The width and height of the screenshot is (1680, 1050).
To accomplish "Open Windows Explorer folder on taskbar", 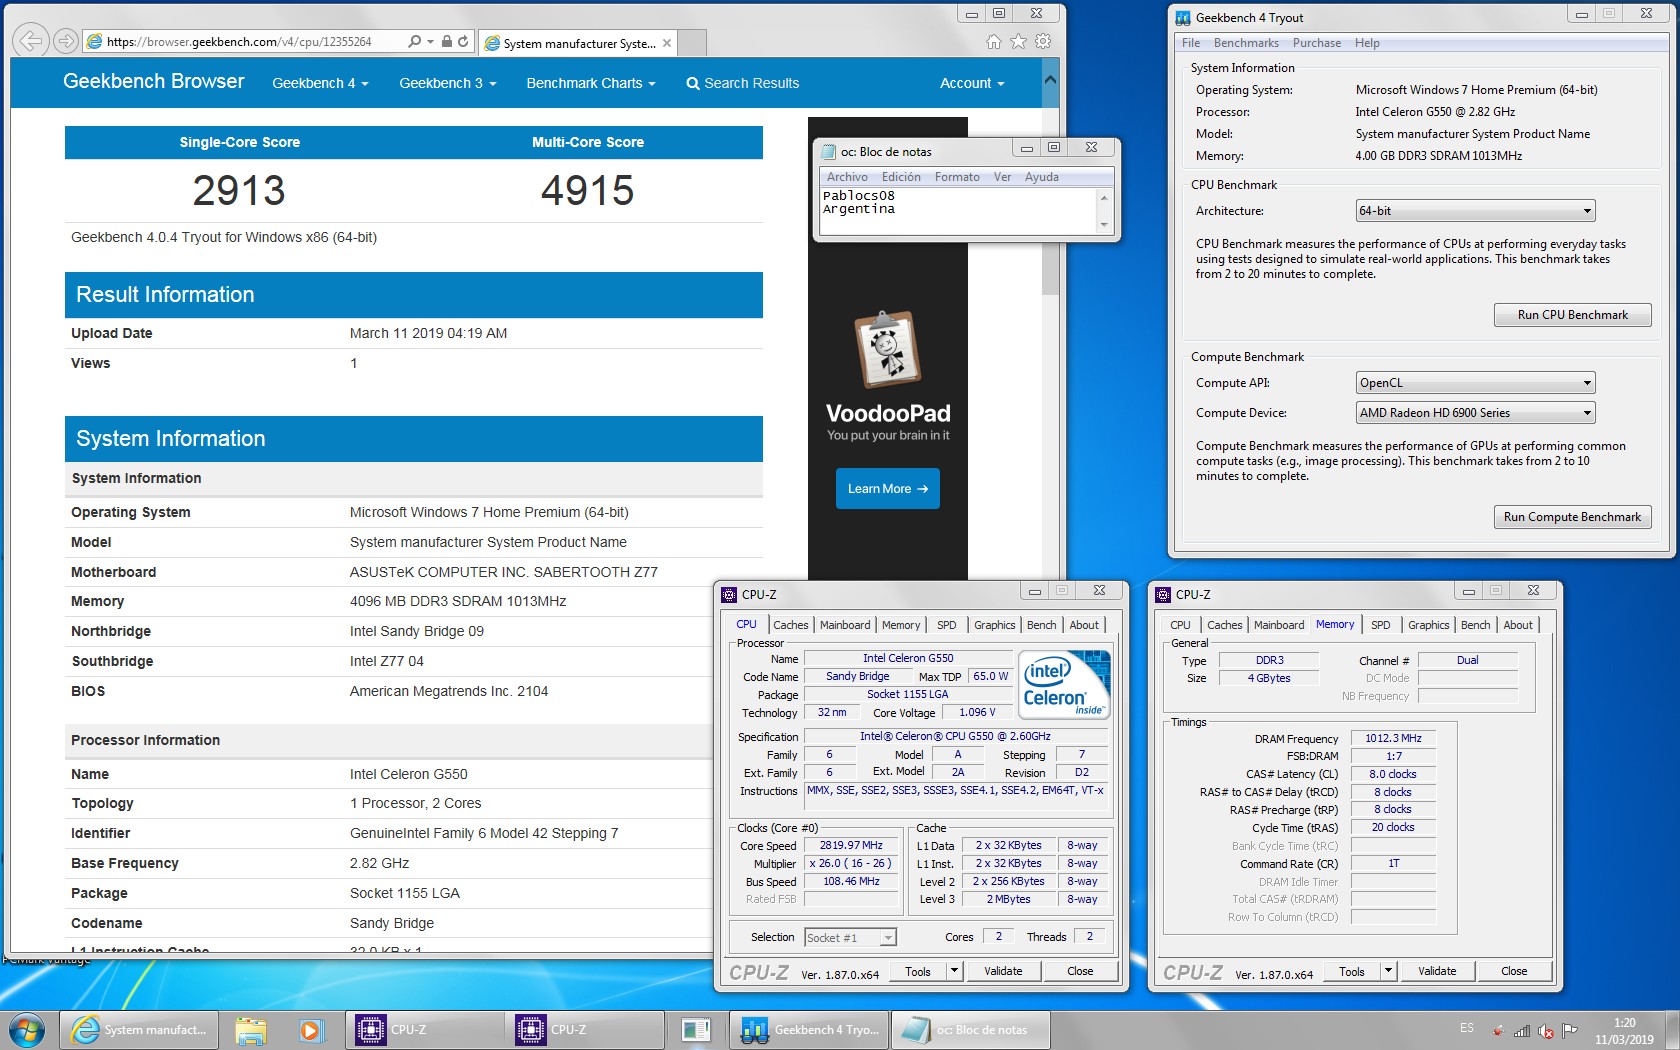I will [251, 1029].
